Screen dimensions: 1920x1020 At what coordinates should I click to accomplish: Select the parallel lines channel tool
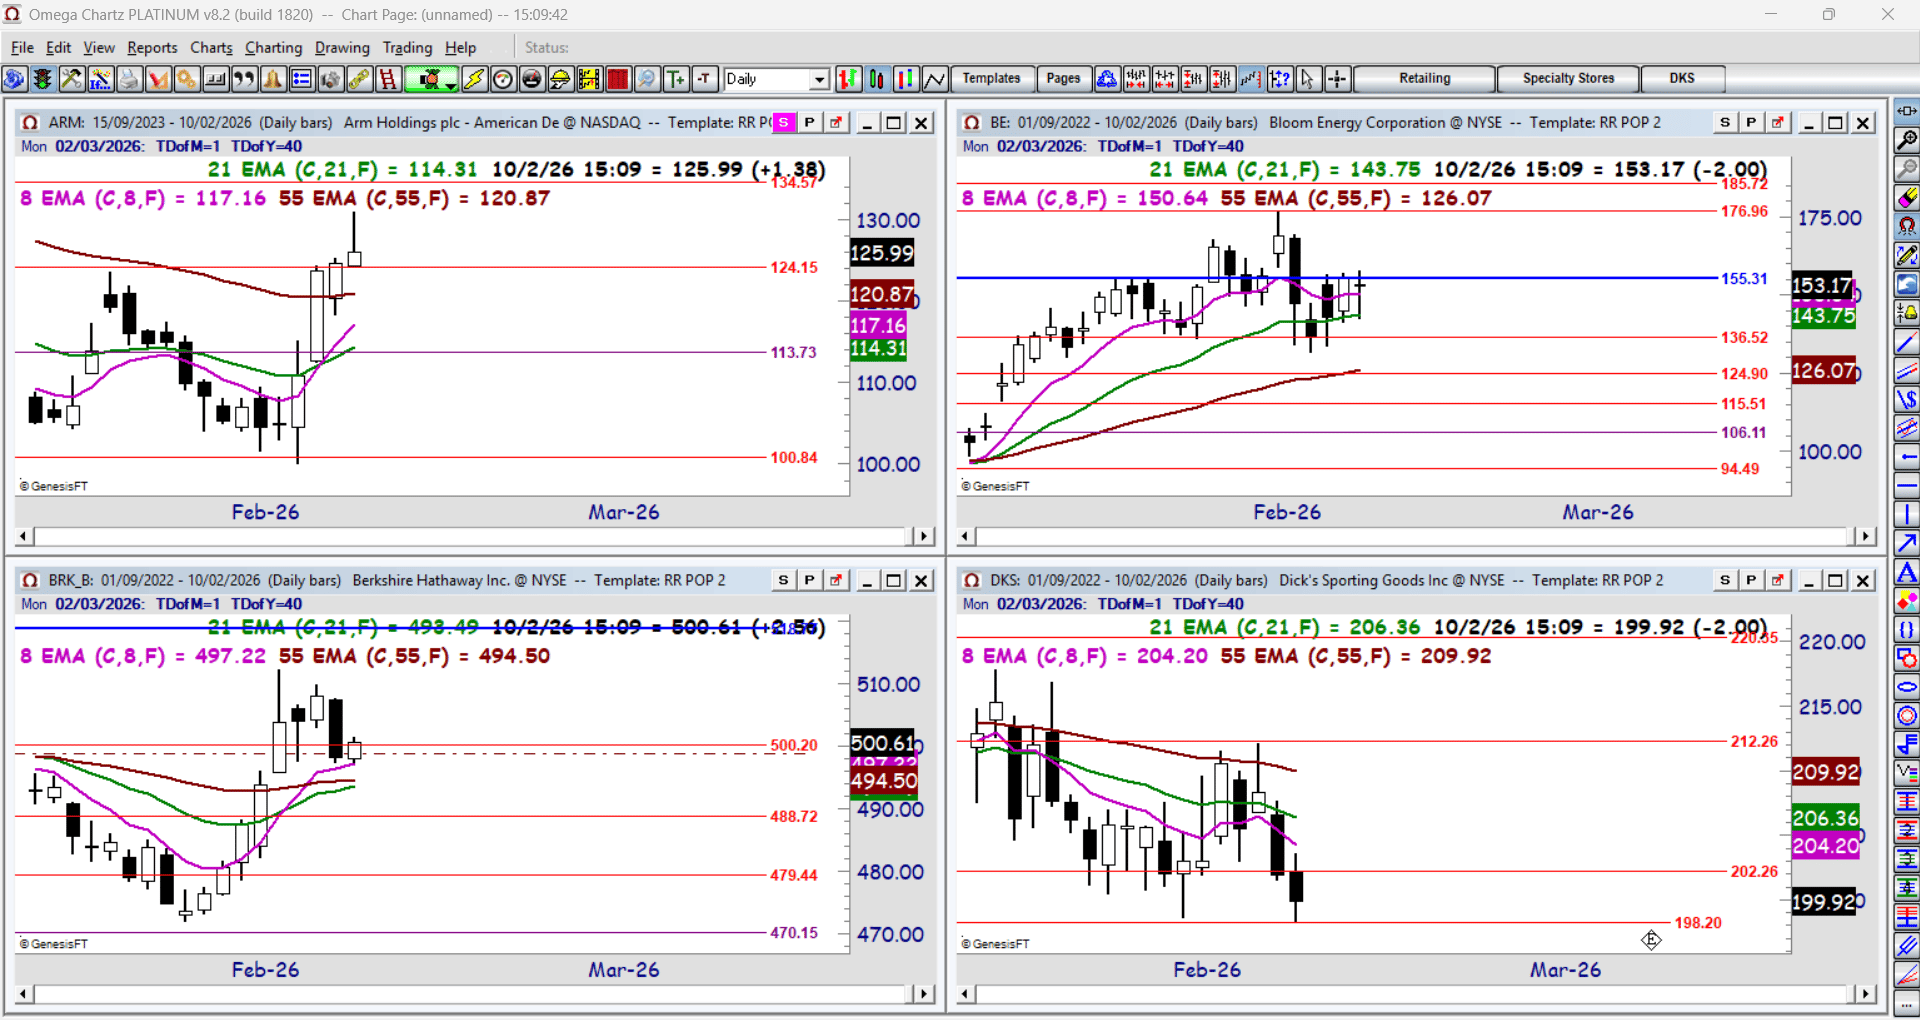click(1907, 371)
